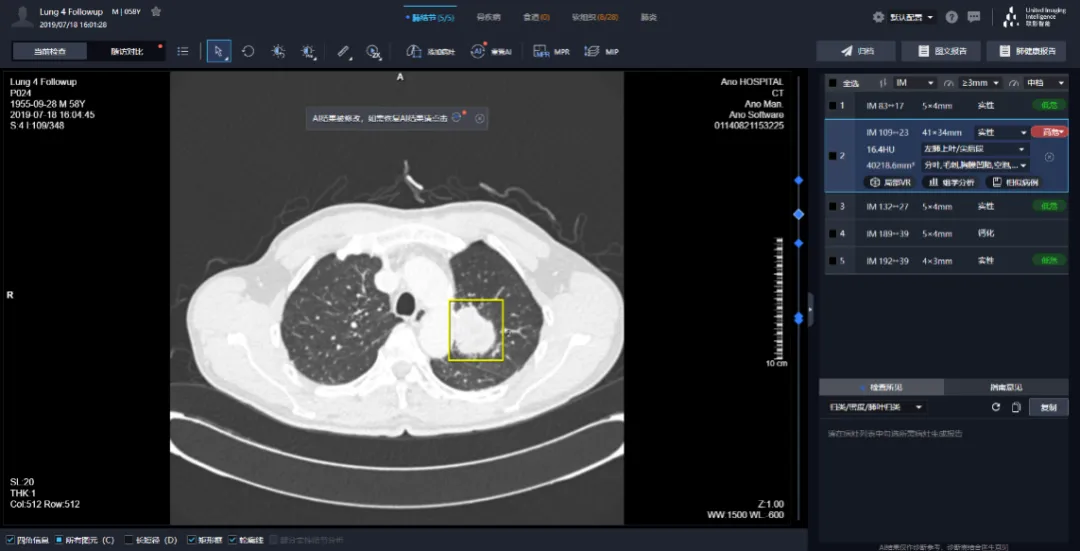Open the MIP projection view
Screen dimensions: 1080x551
(601, 51)
